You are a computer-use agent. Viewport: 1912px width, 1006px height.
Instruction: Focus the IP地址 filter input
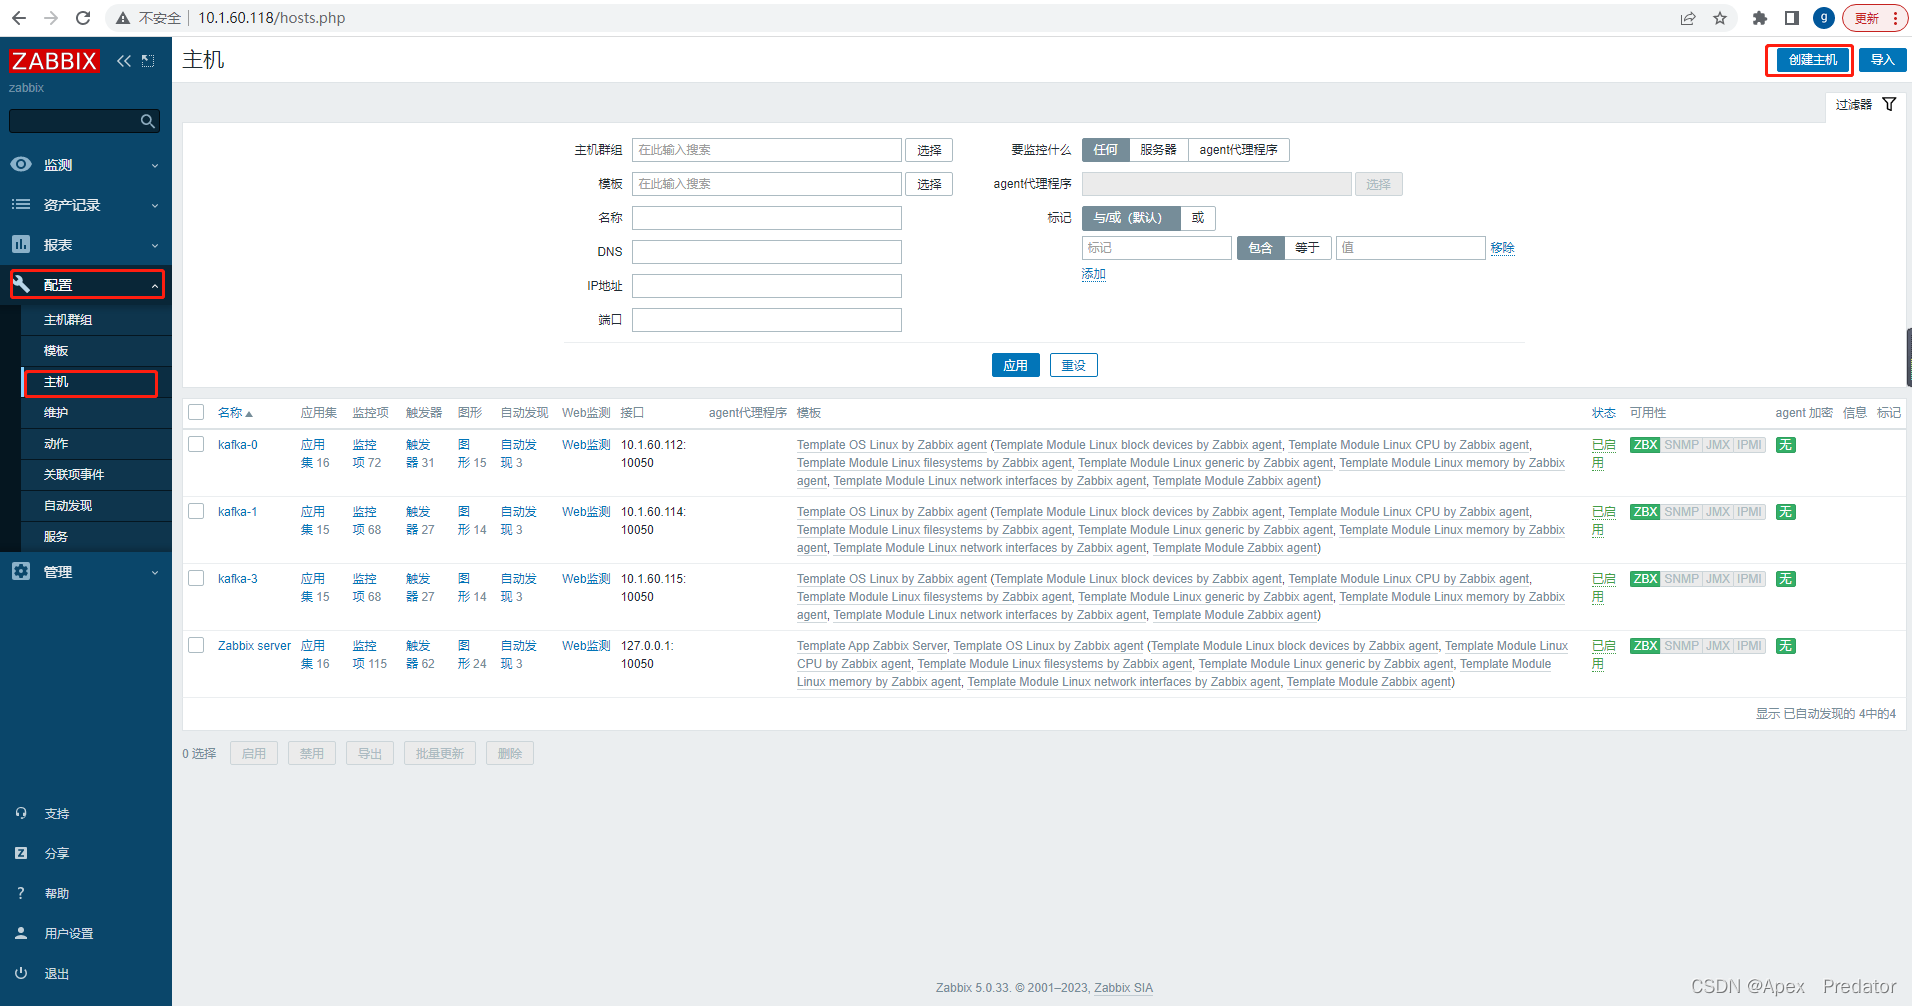pos(767,286)
